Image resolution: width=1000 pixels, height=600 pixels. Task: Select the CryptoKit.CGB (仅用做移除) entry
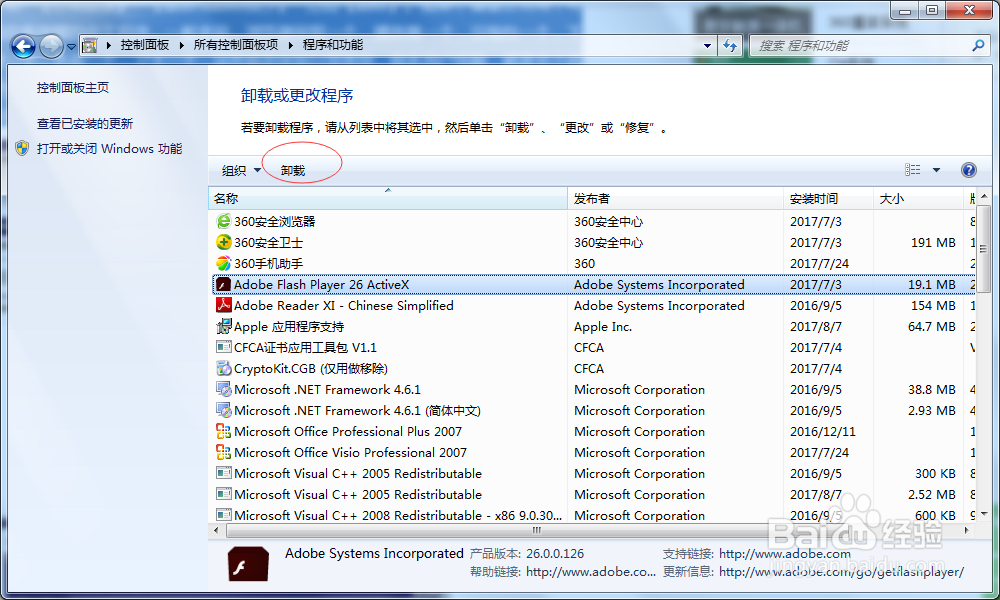point(311,369)
